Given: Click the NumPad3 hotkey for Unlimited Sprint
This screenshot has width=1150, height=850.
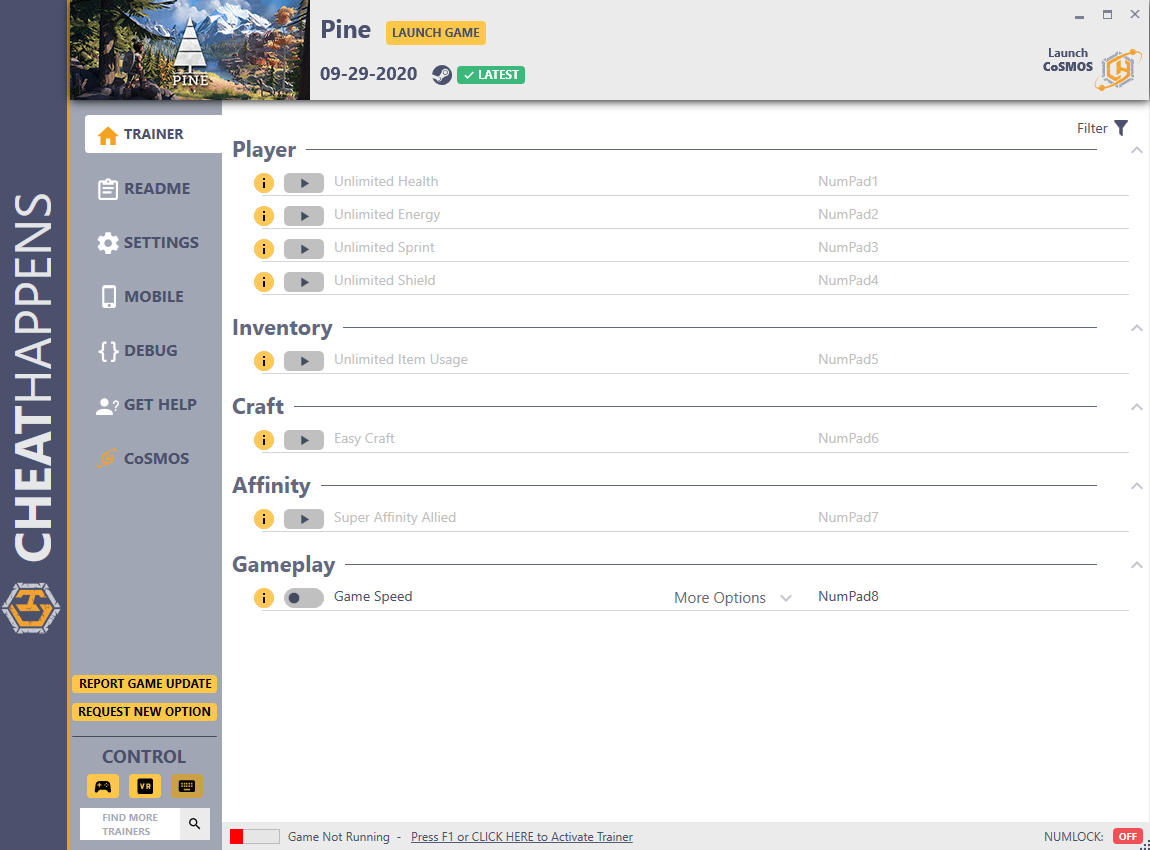Looking at the screenshot, I should point(848,247).
